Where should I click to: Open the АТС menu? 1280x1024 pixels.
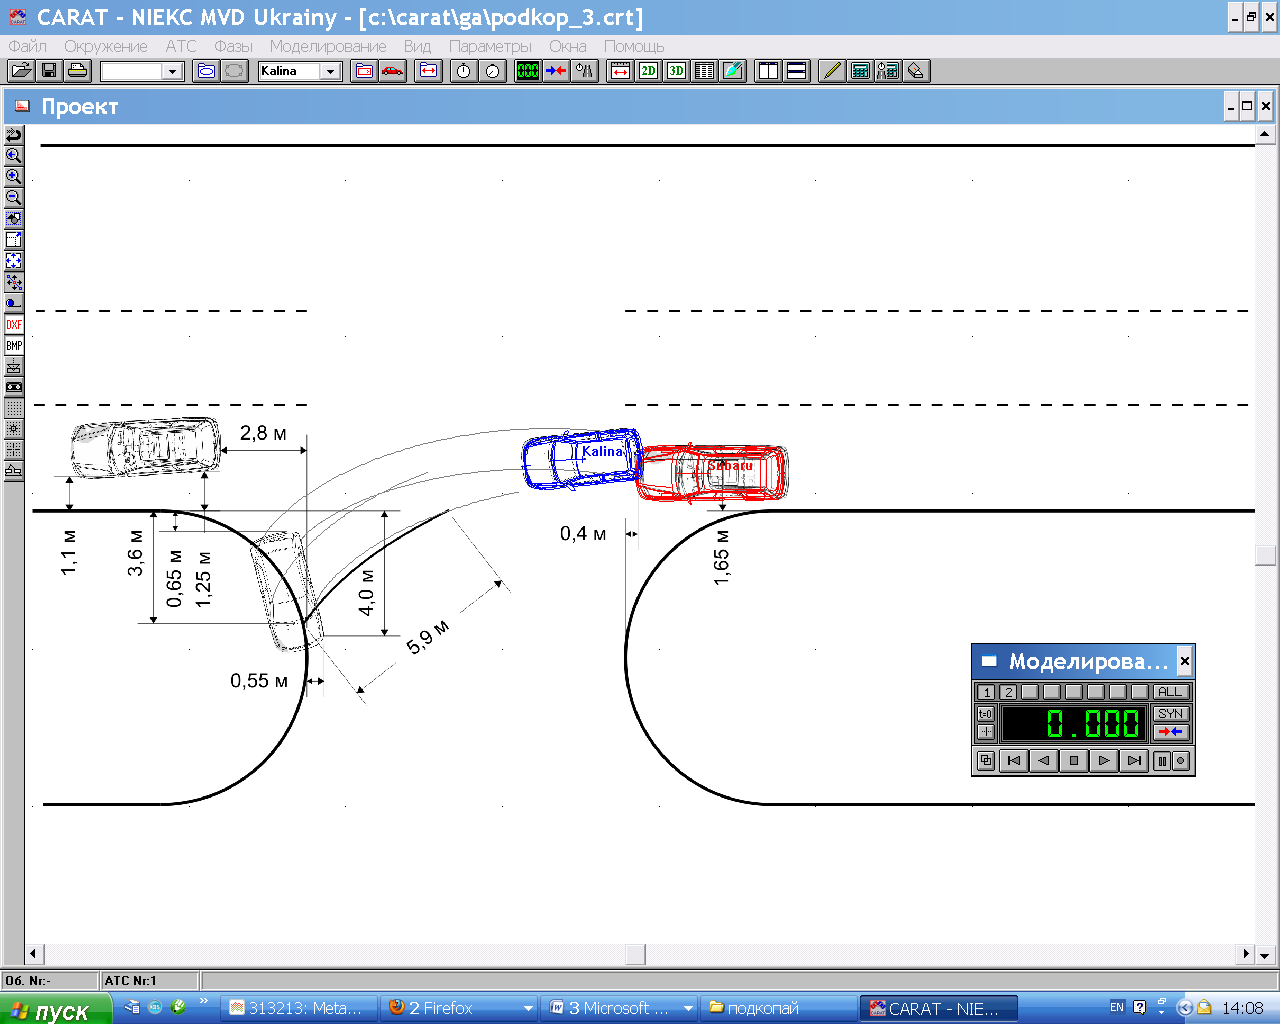(181, 46)
